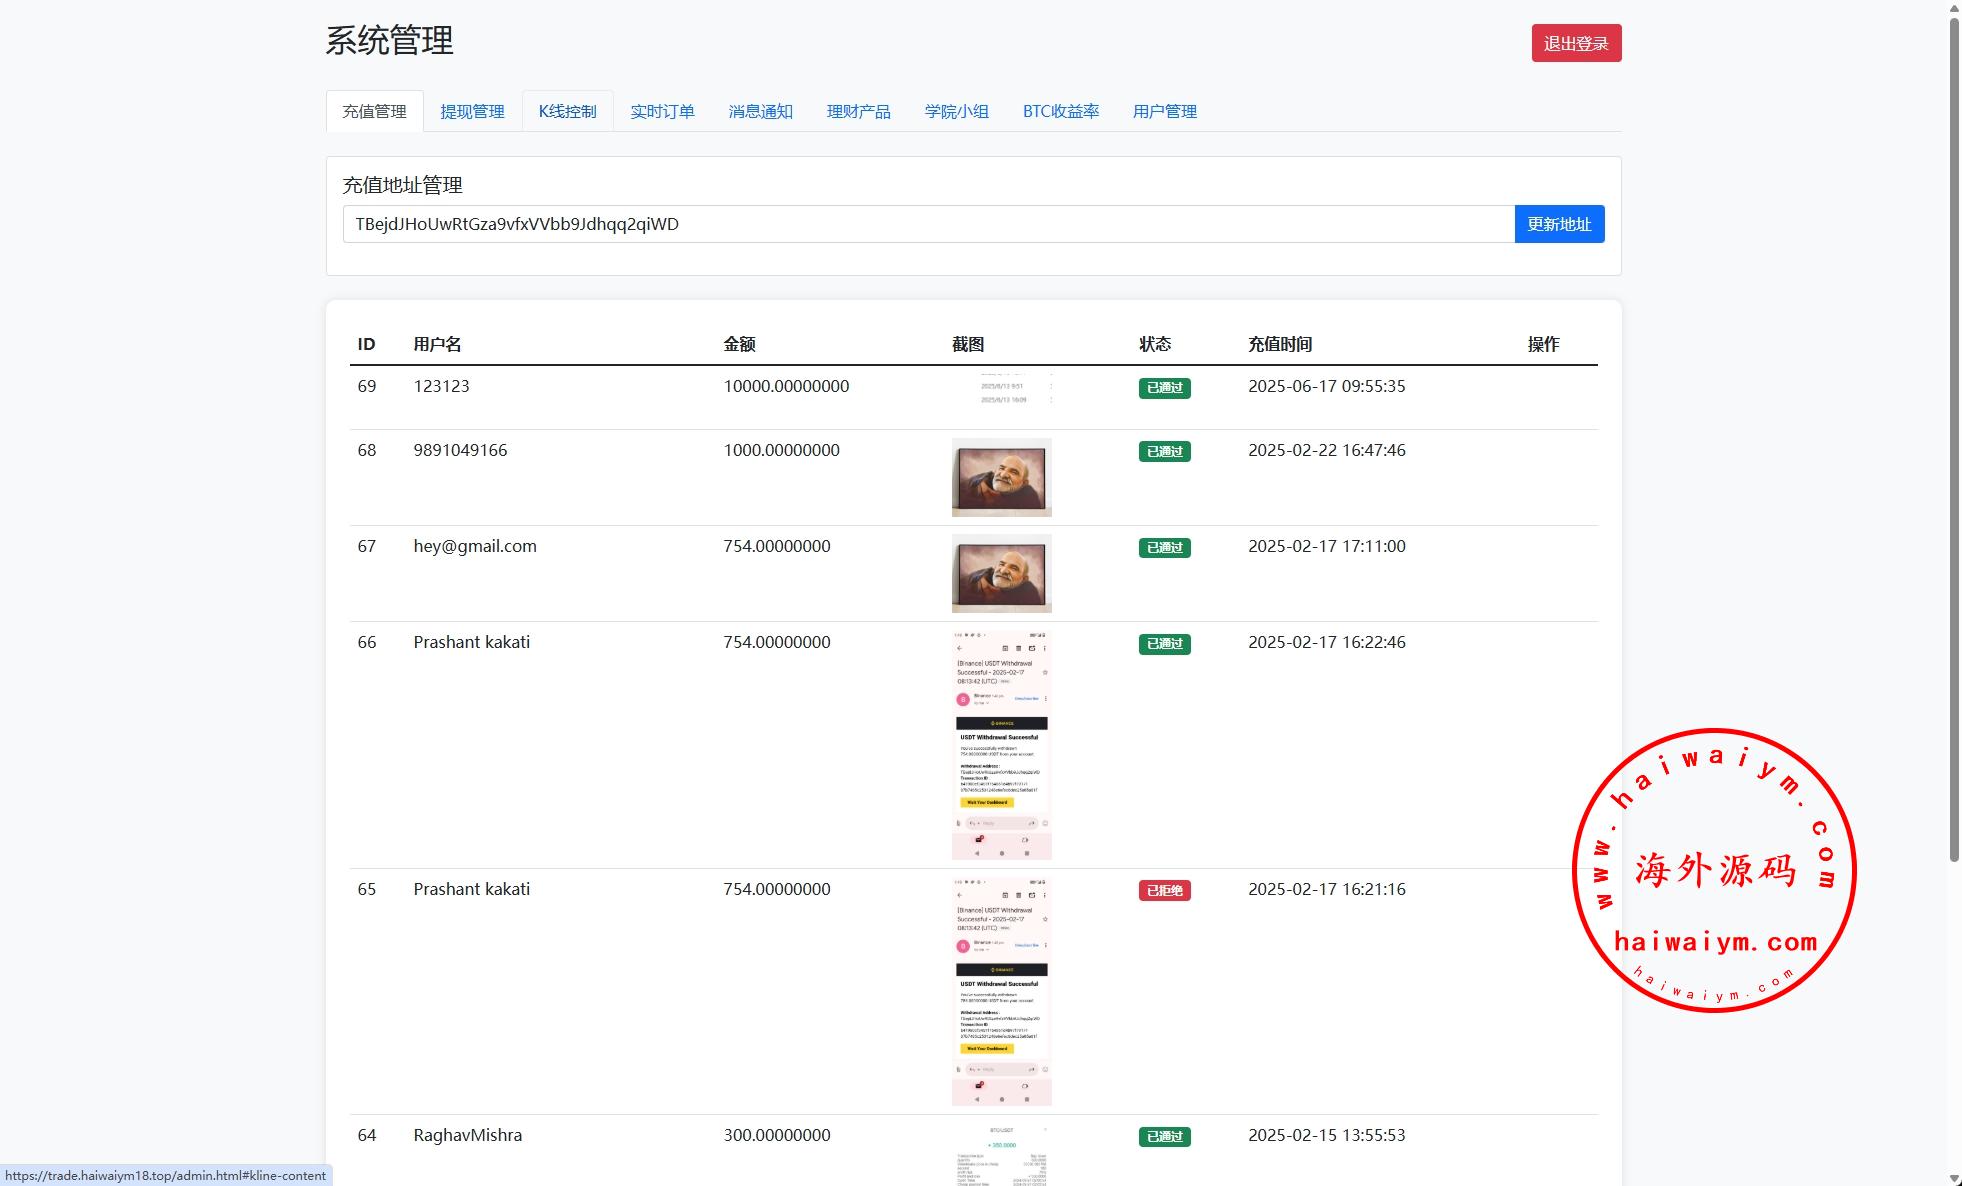Open the 实时订单 tab
This screenshot has height=1186, width=1962.
pos(662,111)
